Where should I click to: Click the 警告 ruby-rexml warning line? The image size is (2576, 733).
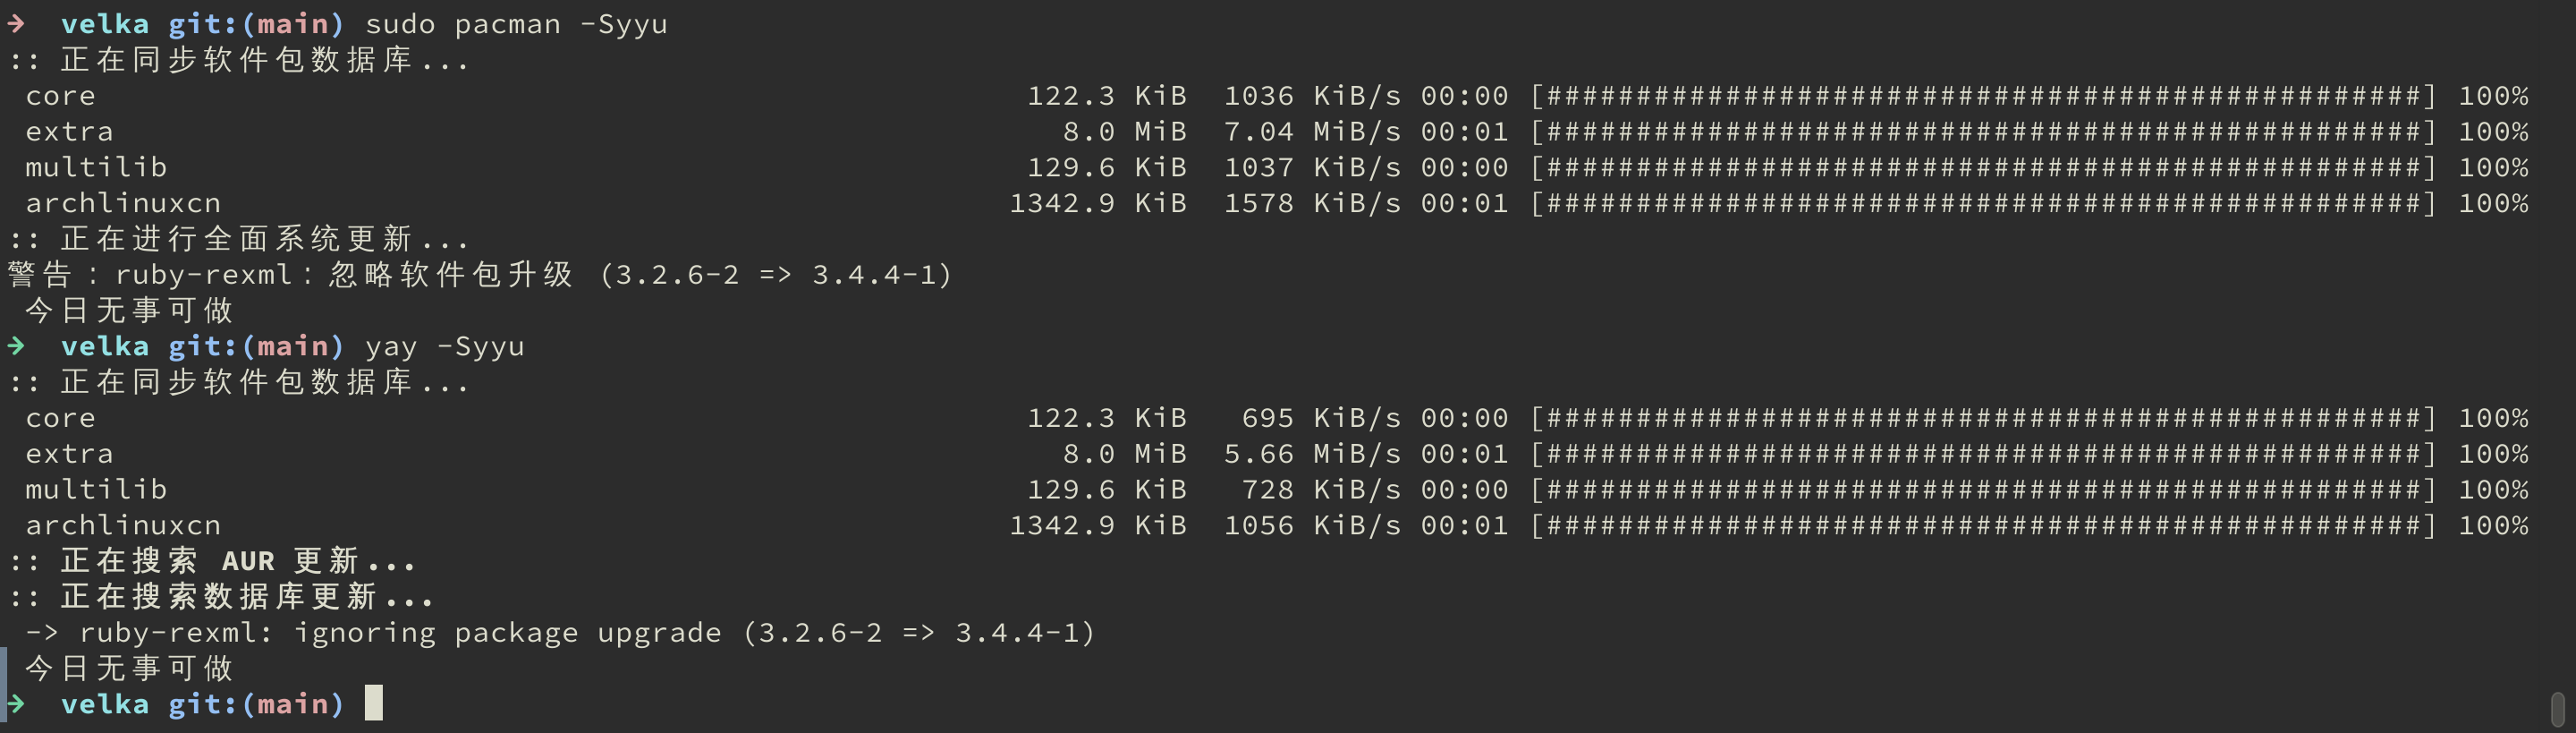480,275
